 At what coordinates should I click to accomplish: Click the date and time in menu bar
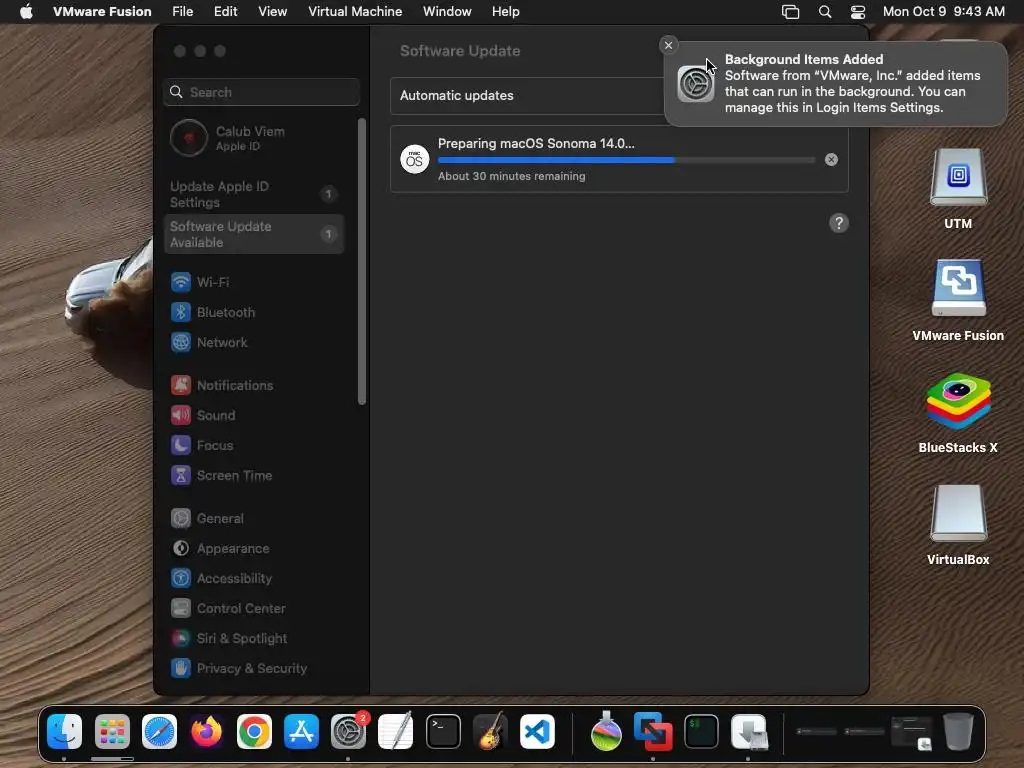click(x=944, y=12)
